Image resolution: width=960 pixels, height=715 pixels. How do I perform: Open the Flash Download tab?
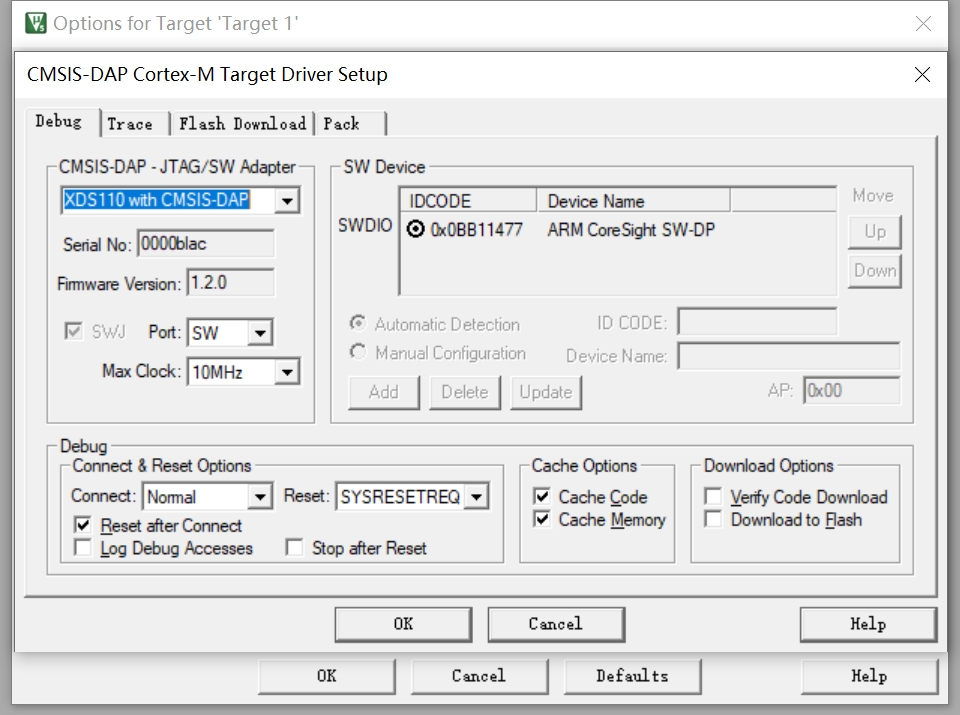pyautogui.click(x=242, y=124)
